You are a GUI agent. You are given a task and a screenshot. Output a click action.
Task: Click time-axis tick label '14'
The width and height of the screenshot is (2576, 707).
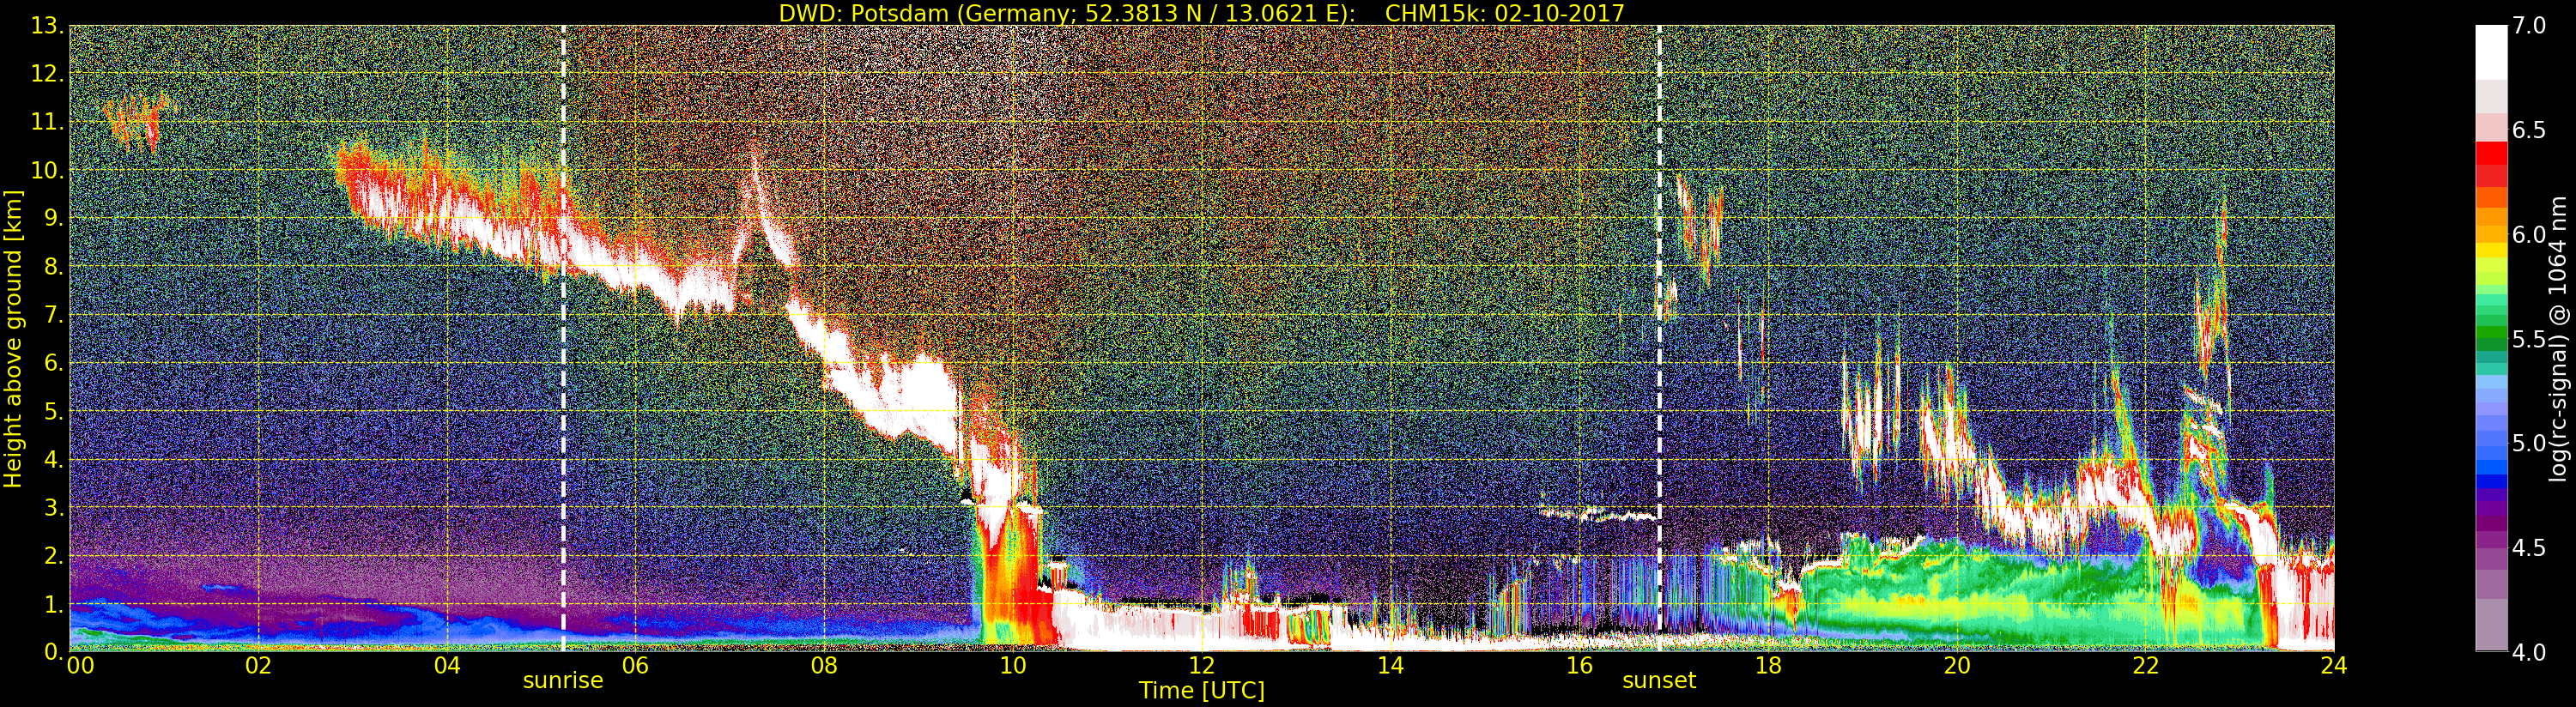coord(1390,665)
